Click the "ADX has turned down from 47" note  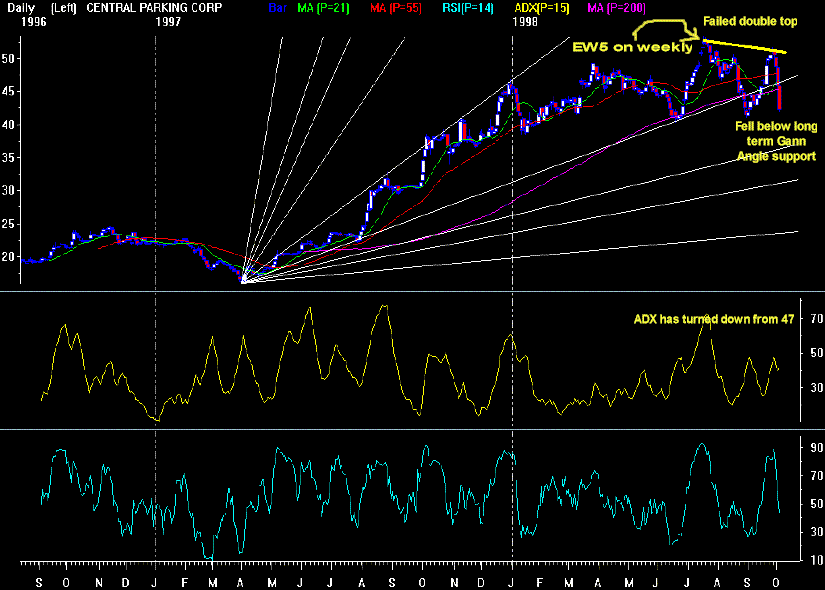[713, 319]
